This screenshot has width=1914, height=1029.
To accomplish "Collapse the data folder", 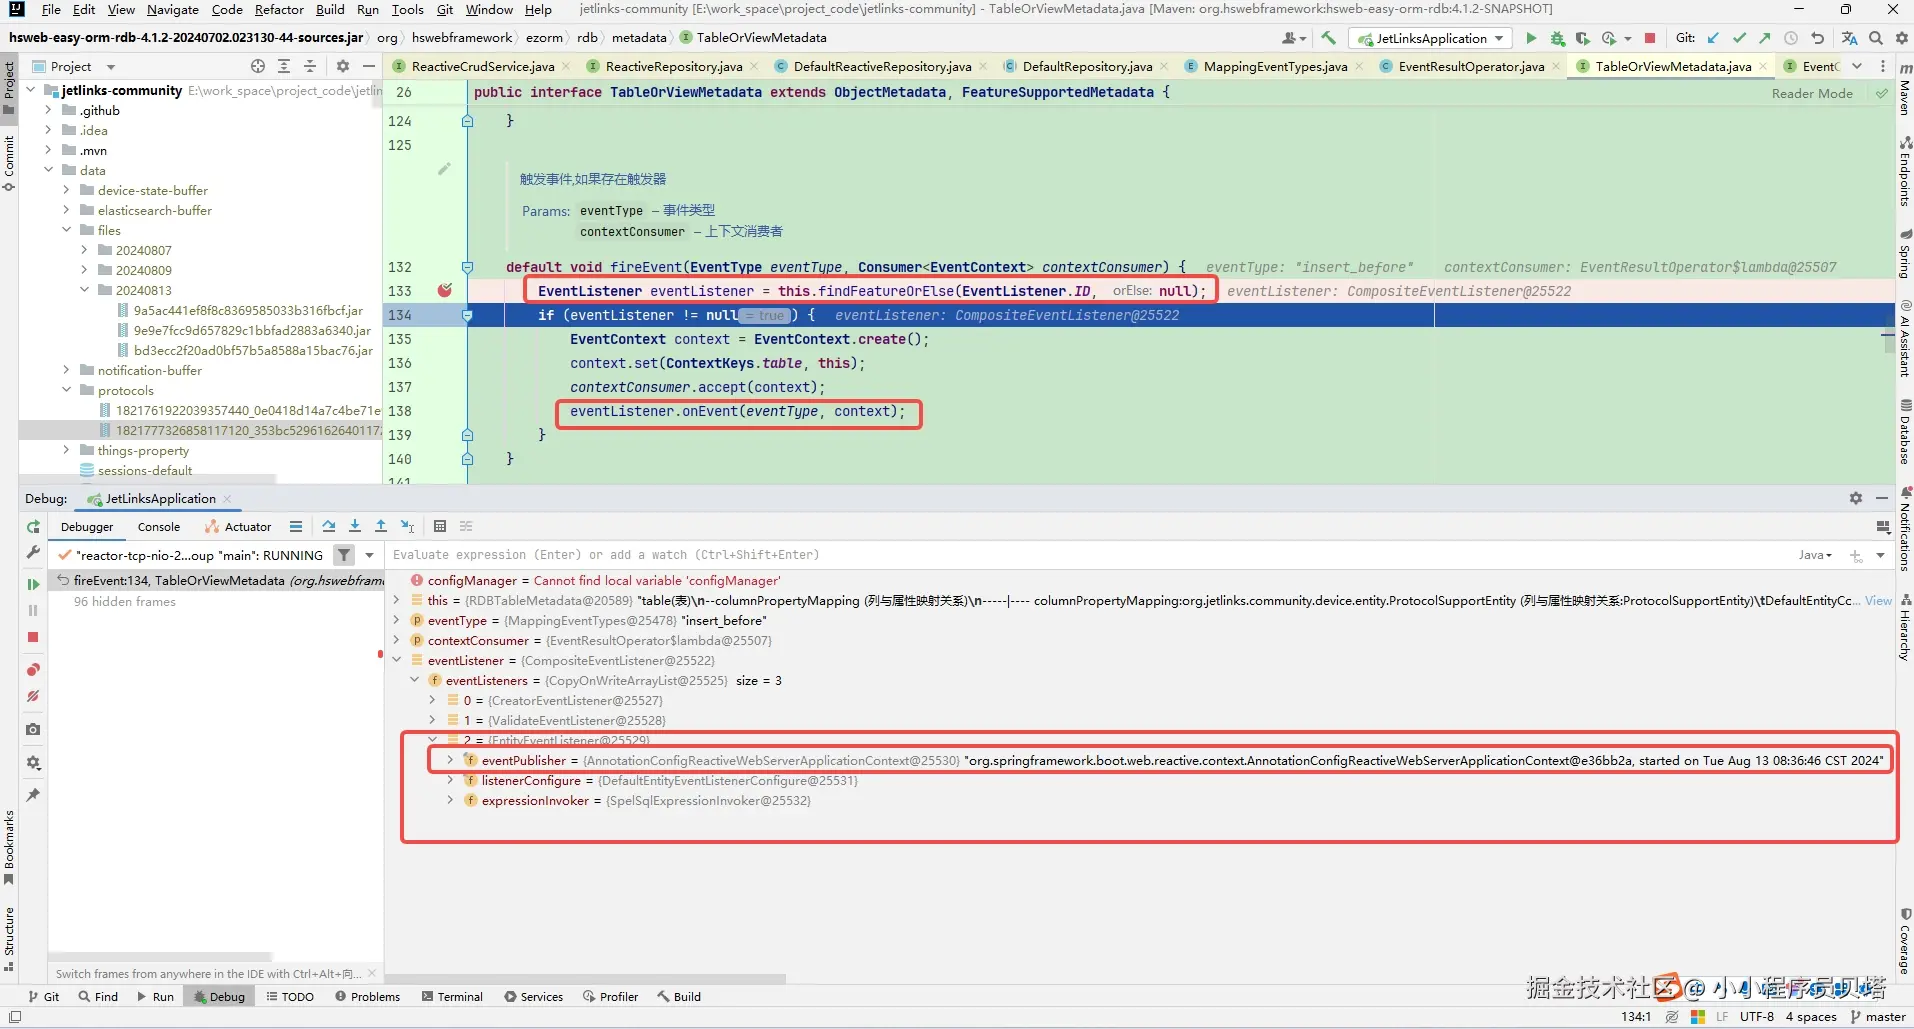I will tap(48, 170).
